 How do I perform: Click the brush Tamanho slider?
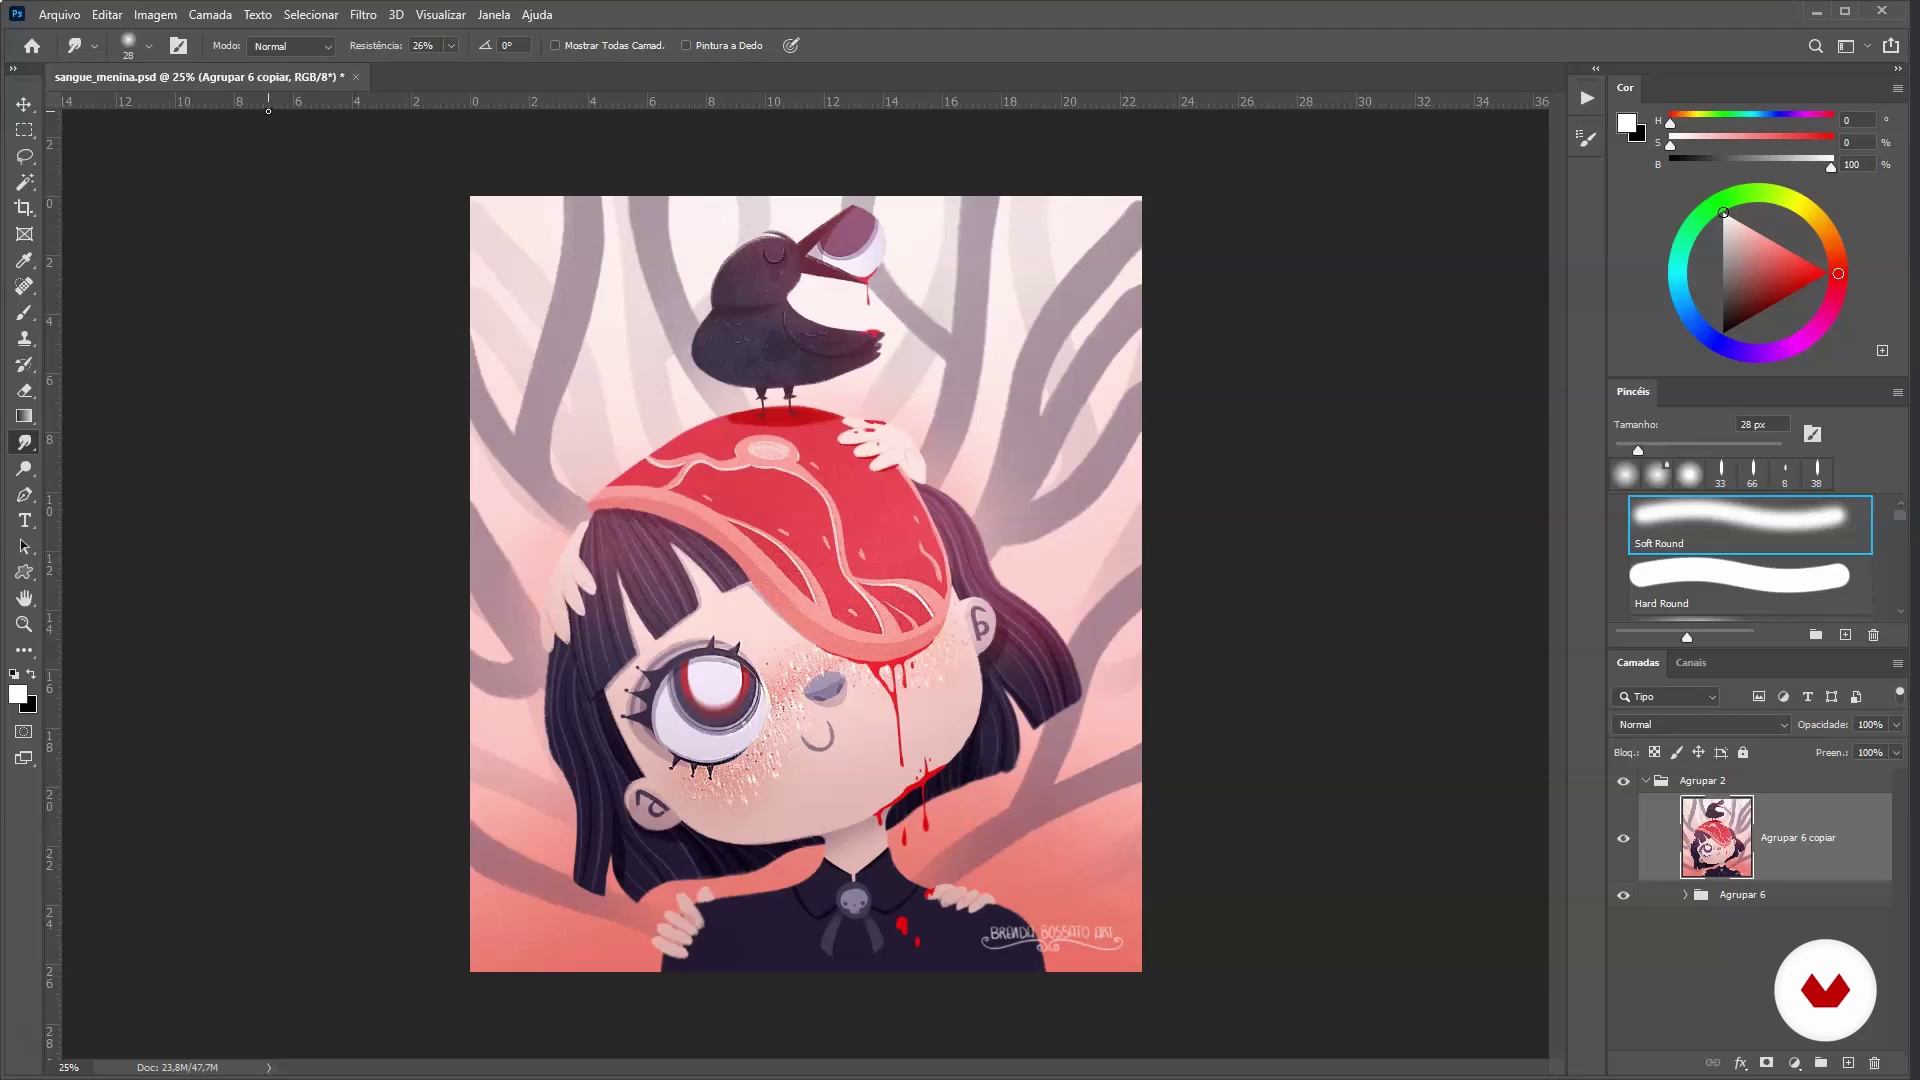(1698, 445)
